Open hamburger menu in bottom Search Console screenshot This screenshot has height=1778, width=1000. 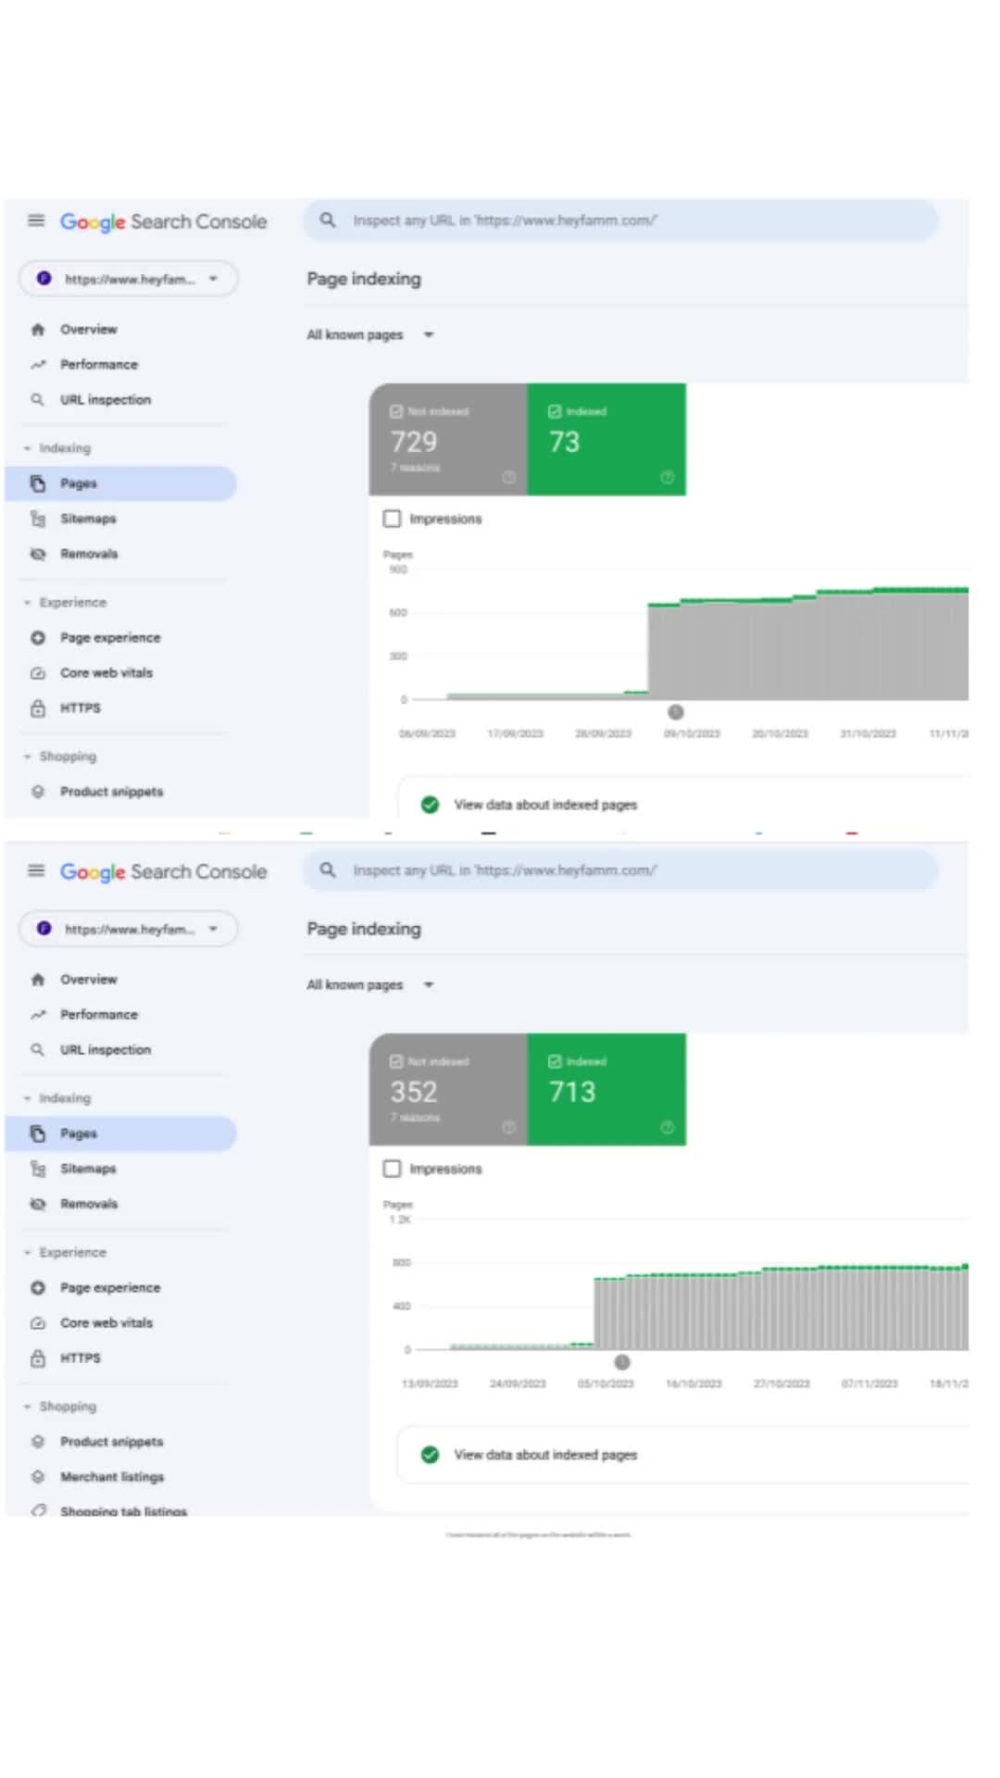click(36, 871)
